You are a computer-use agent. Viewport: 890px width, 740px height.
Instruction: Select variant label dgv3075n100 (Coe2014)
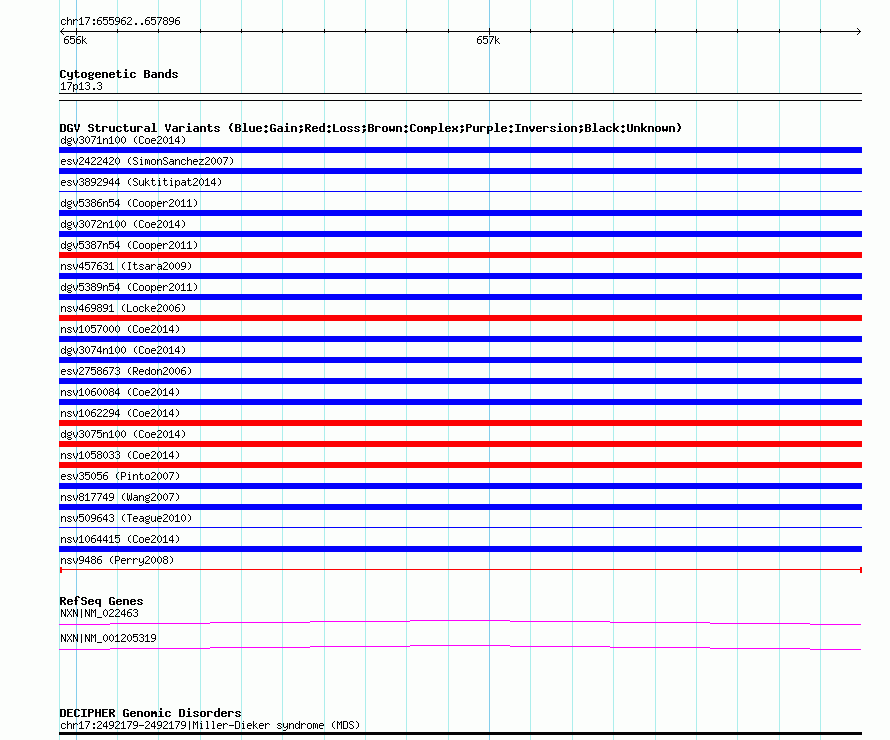(123, 434)
